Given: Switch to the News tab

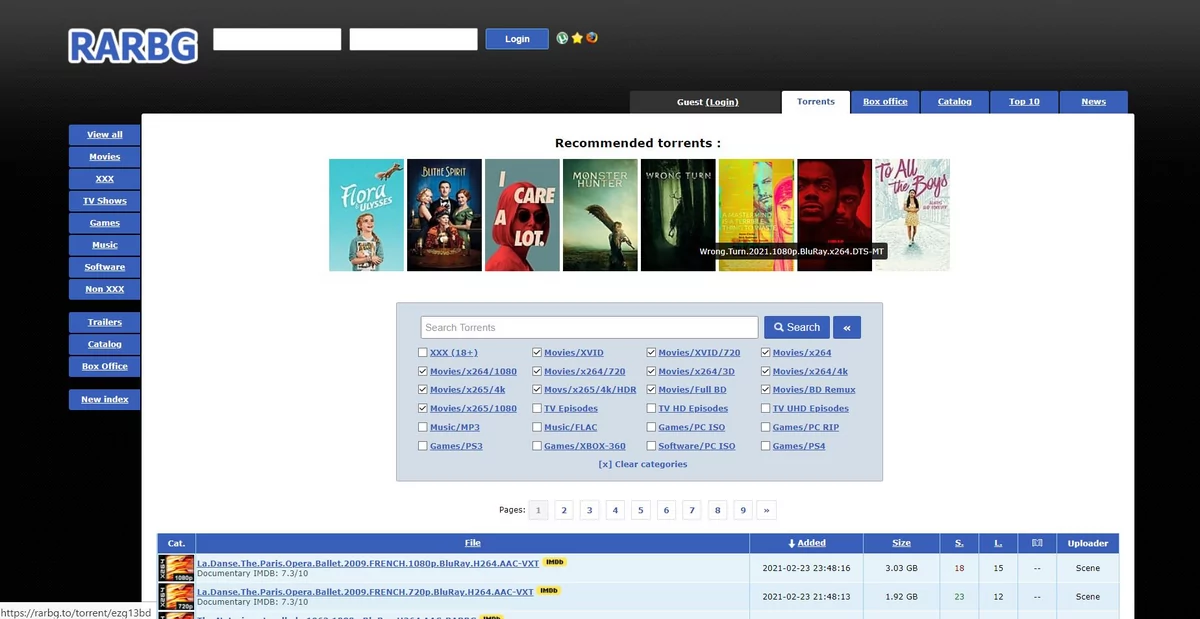Looking at the screenshot, I should pos(1094,102).
